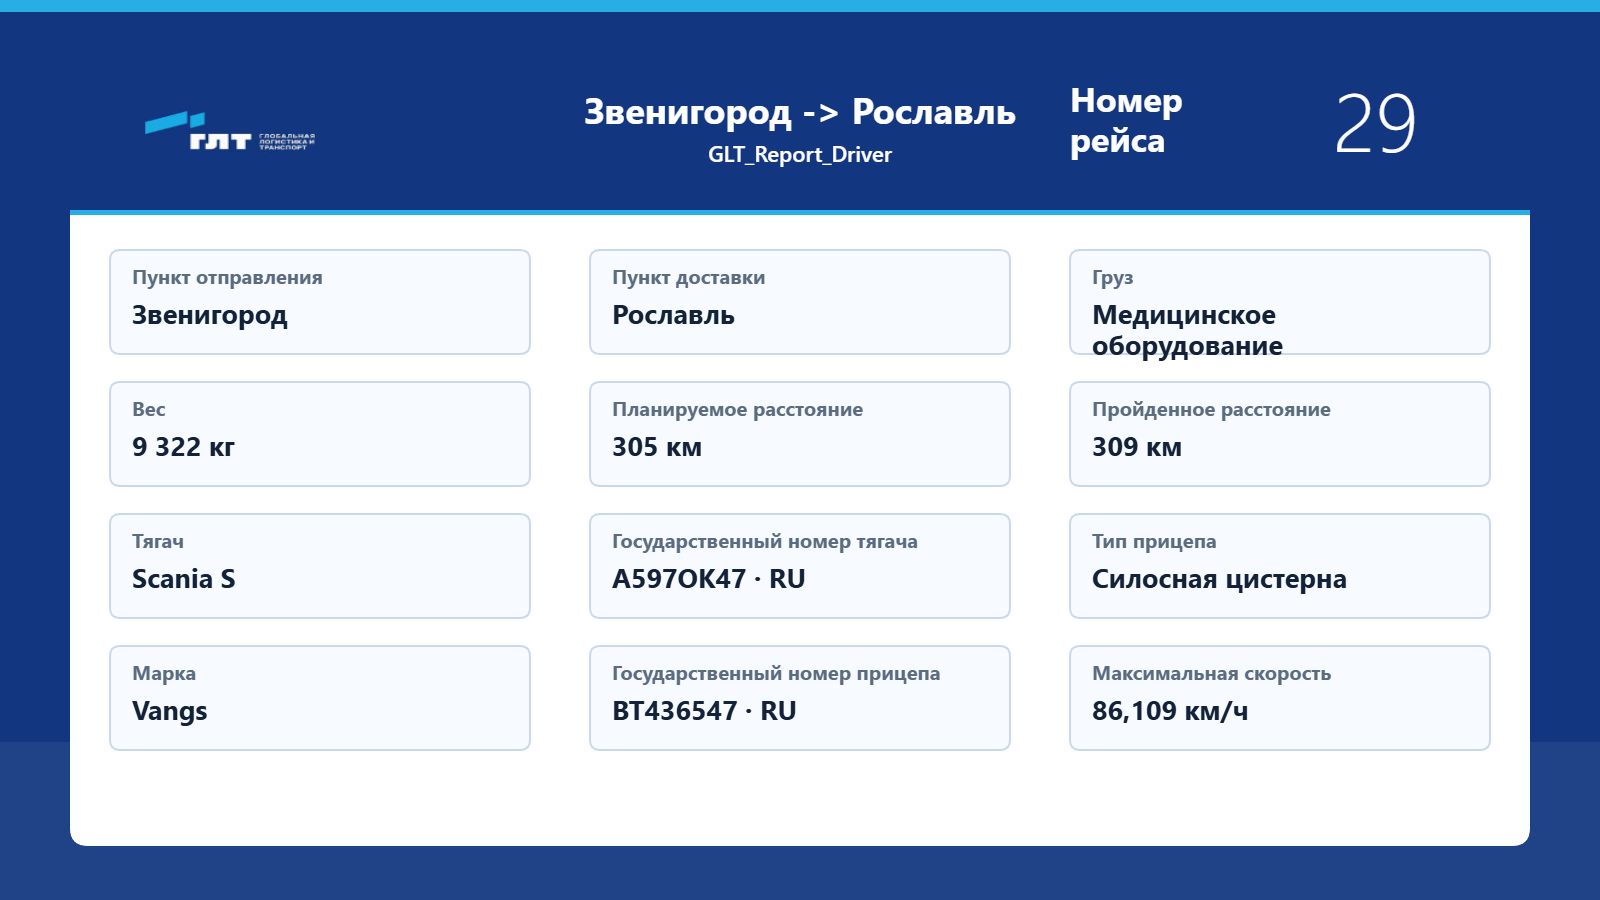Open the Пункт отправления card

click(320, 302)
